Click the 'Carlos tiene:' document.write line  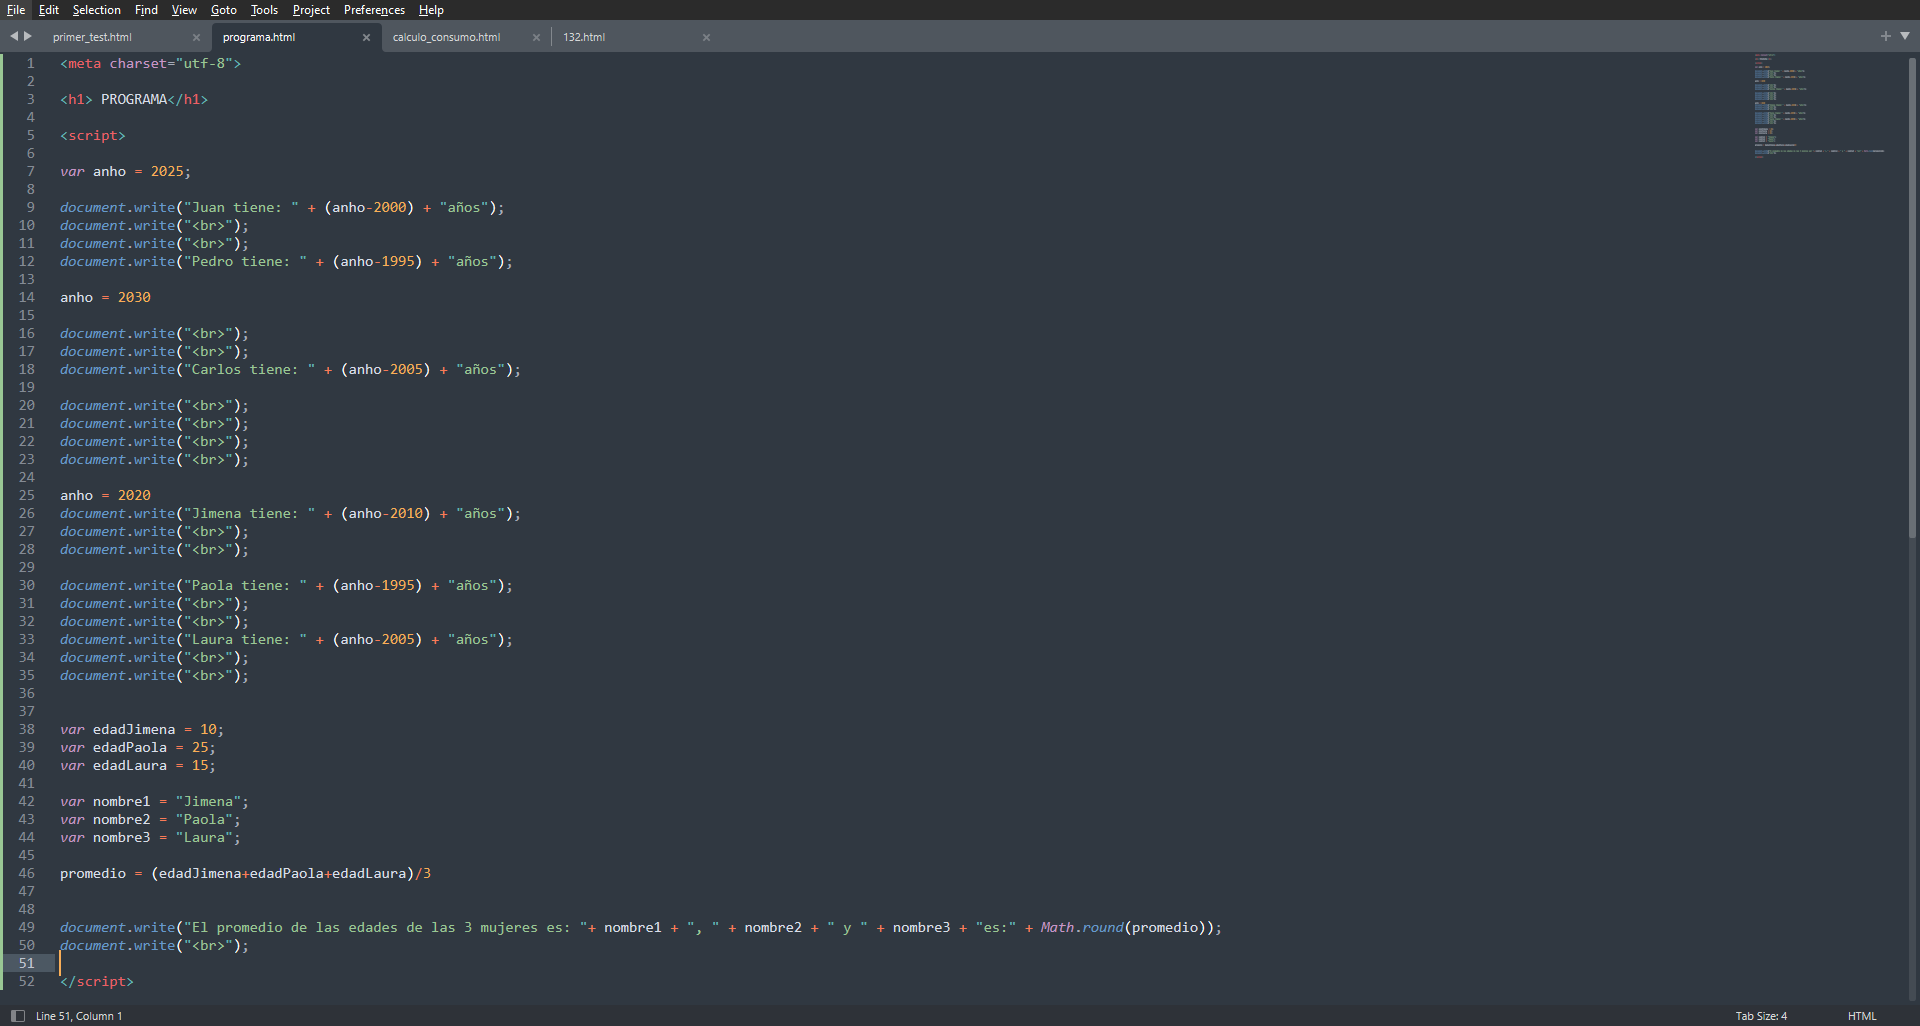click(x=290, y=369)
